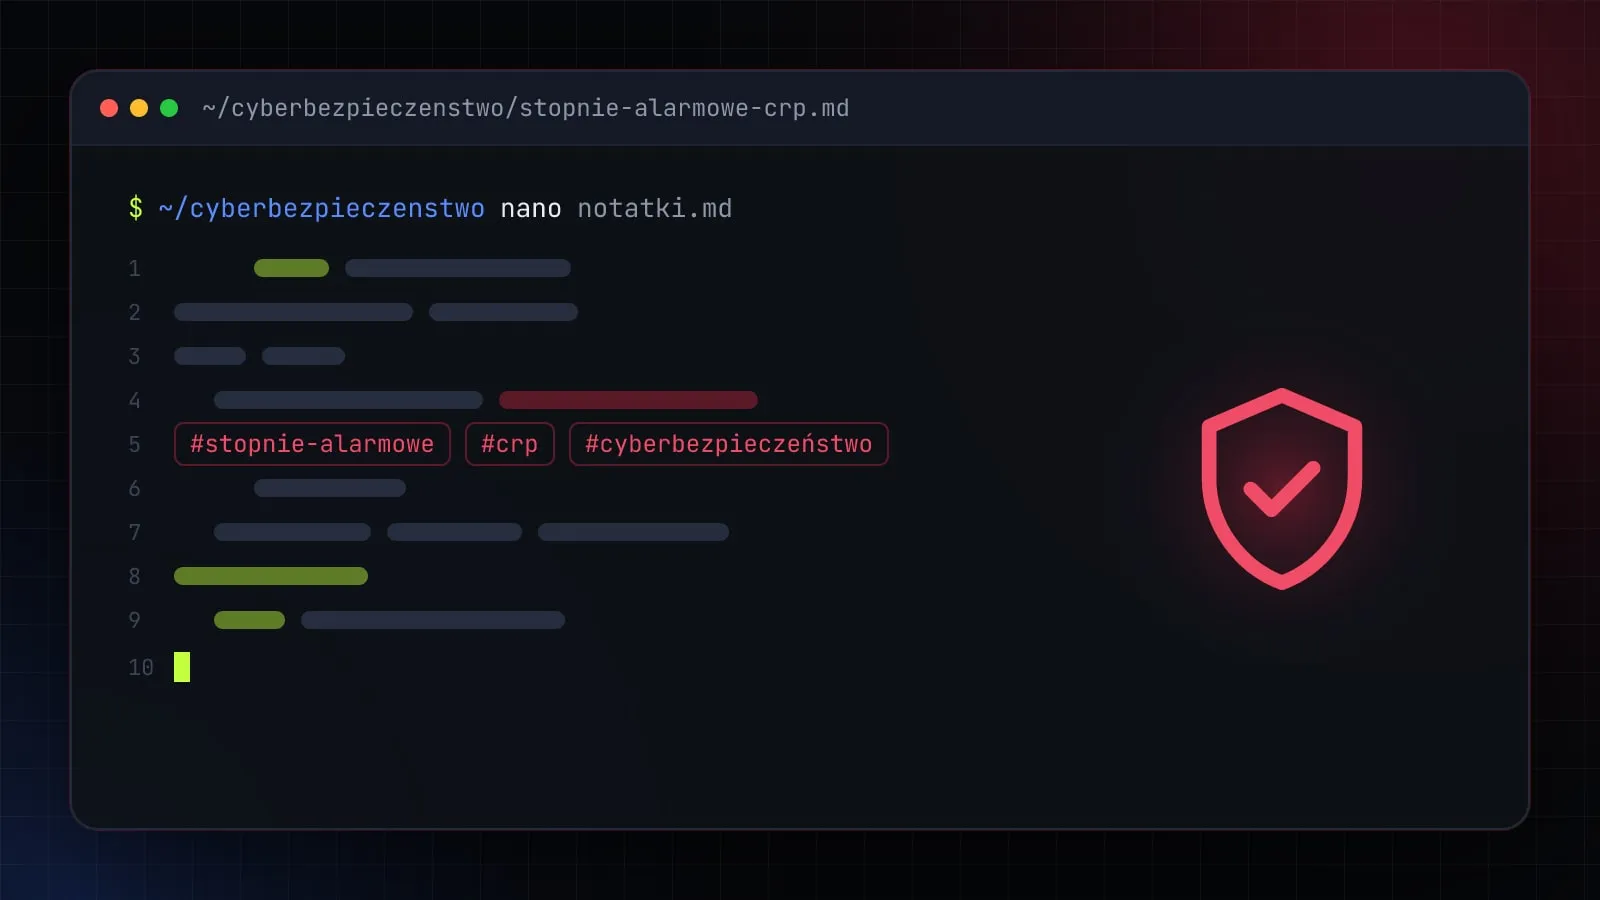Click the short green bar on line 9

[x=250, y=620]
